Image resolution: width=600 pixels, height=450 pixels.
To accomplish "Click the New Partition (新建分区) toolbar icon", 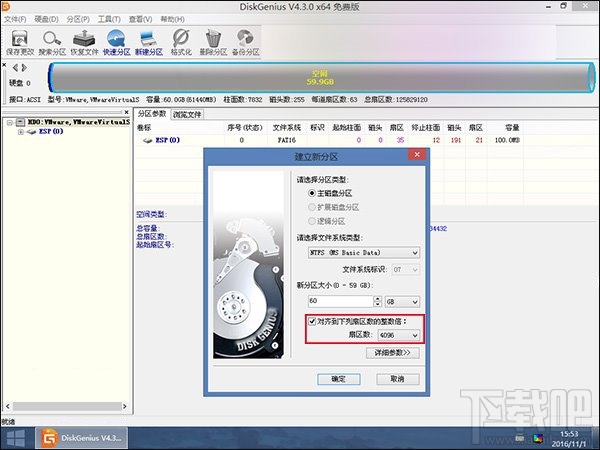I will (148, 43).
